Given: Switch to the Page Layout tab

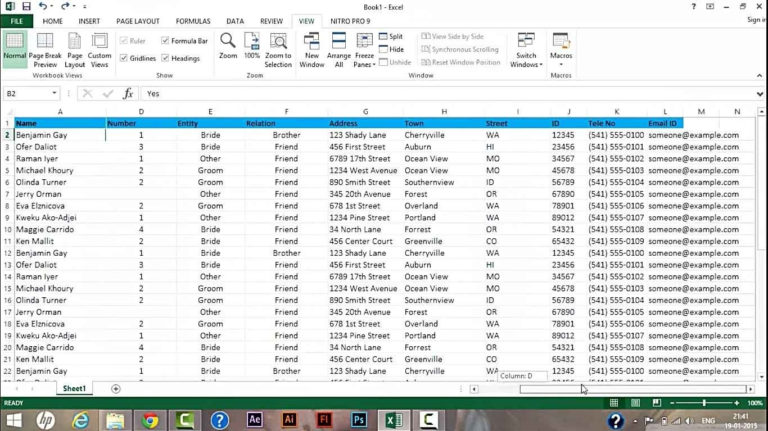Looking at the screenshot, I should click(137, 20).
